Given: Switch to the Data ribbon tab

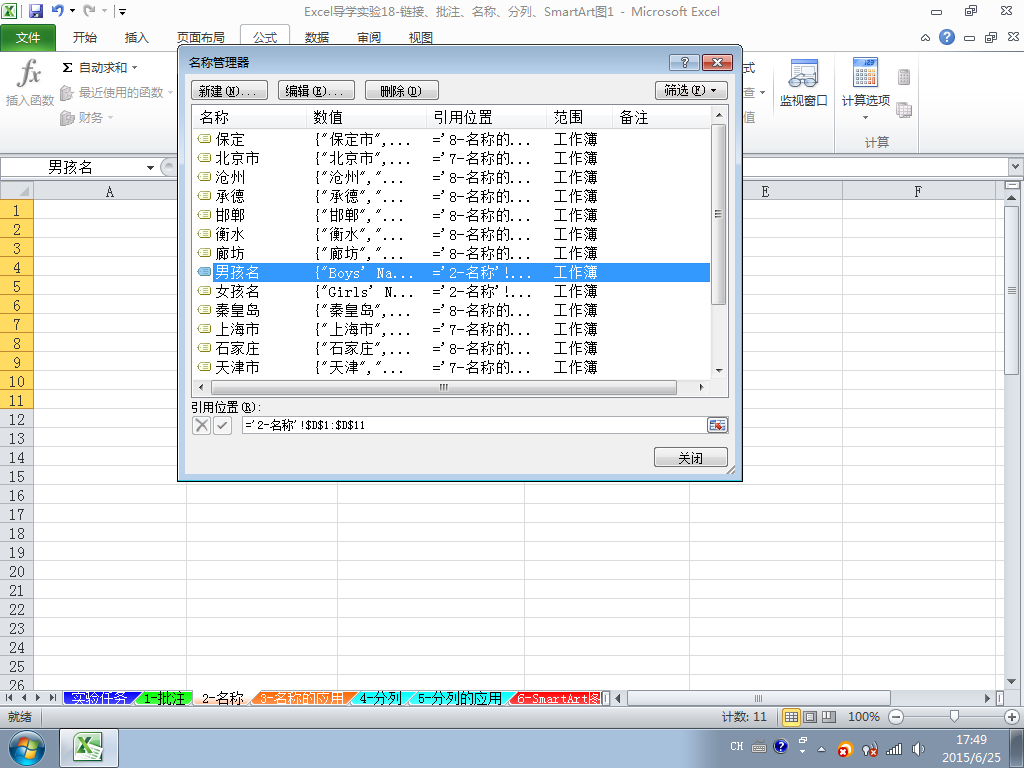Looking at the screenshot, I should [317, 37].
